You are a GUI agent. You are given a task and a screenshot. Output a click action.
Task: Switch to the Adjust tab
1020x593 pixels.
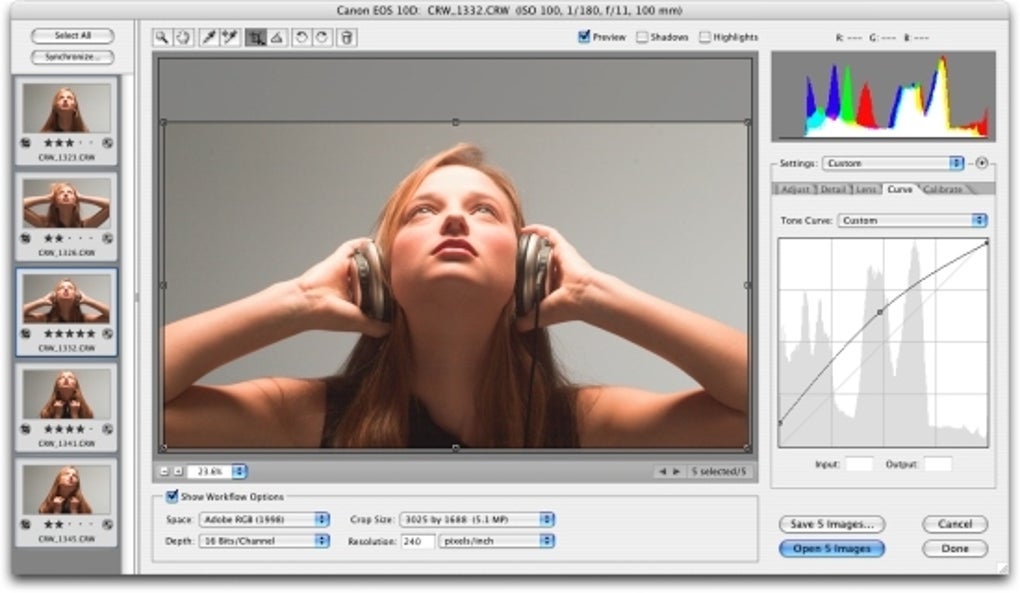[x=795, y=189]
